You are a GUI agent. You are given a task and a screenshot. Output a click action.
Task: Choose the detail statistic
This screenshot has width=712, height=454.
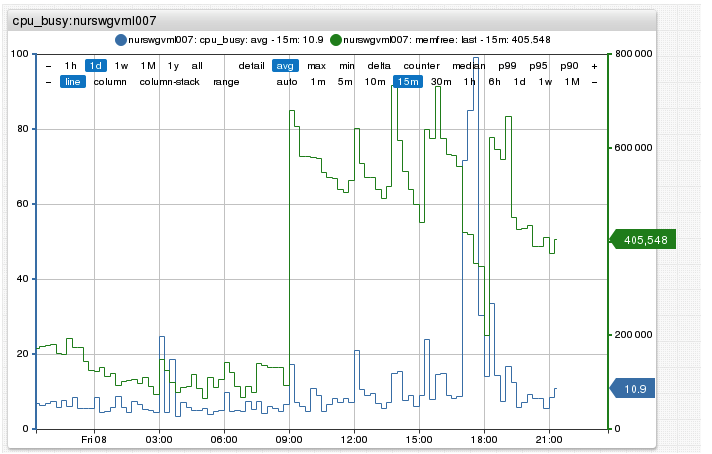point(252,66)
